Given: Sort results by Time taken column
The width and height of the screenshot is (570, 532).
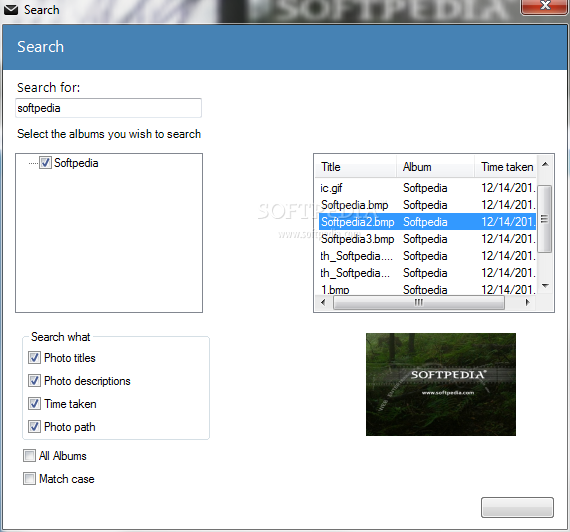Looking at the screenshot, I should click(x=505, y=167).
